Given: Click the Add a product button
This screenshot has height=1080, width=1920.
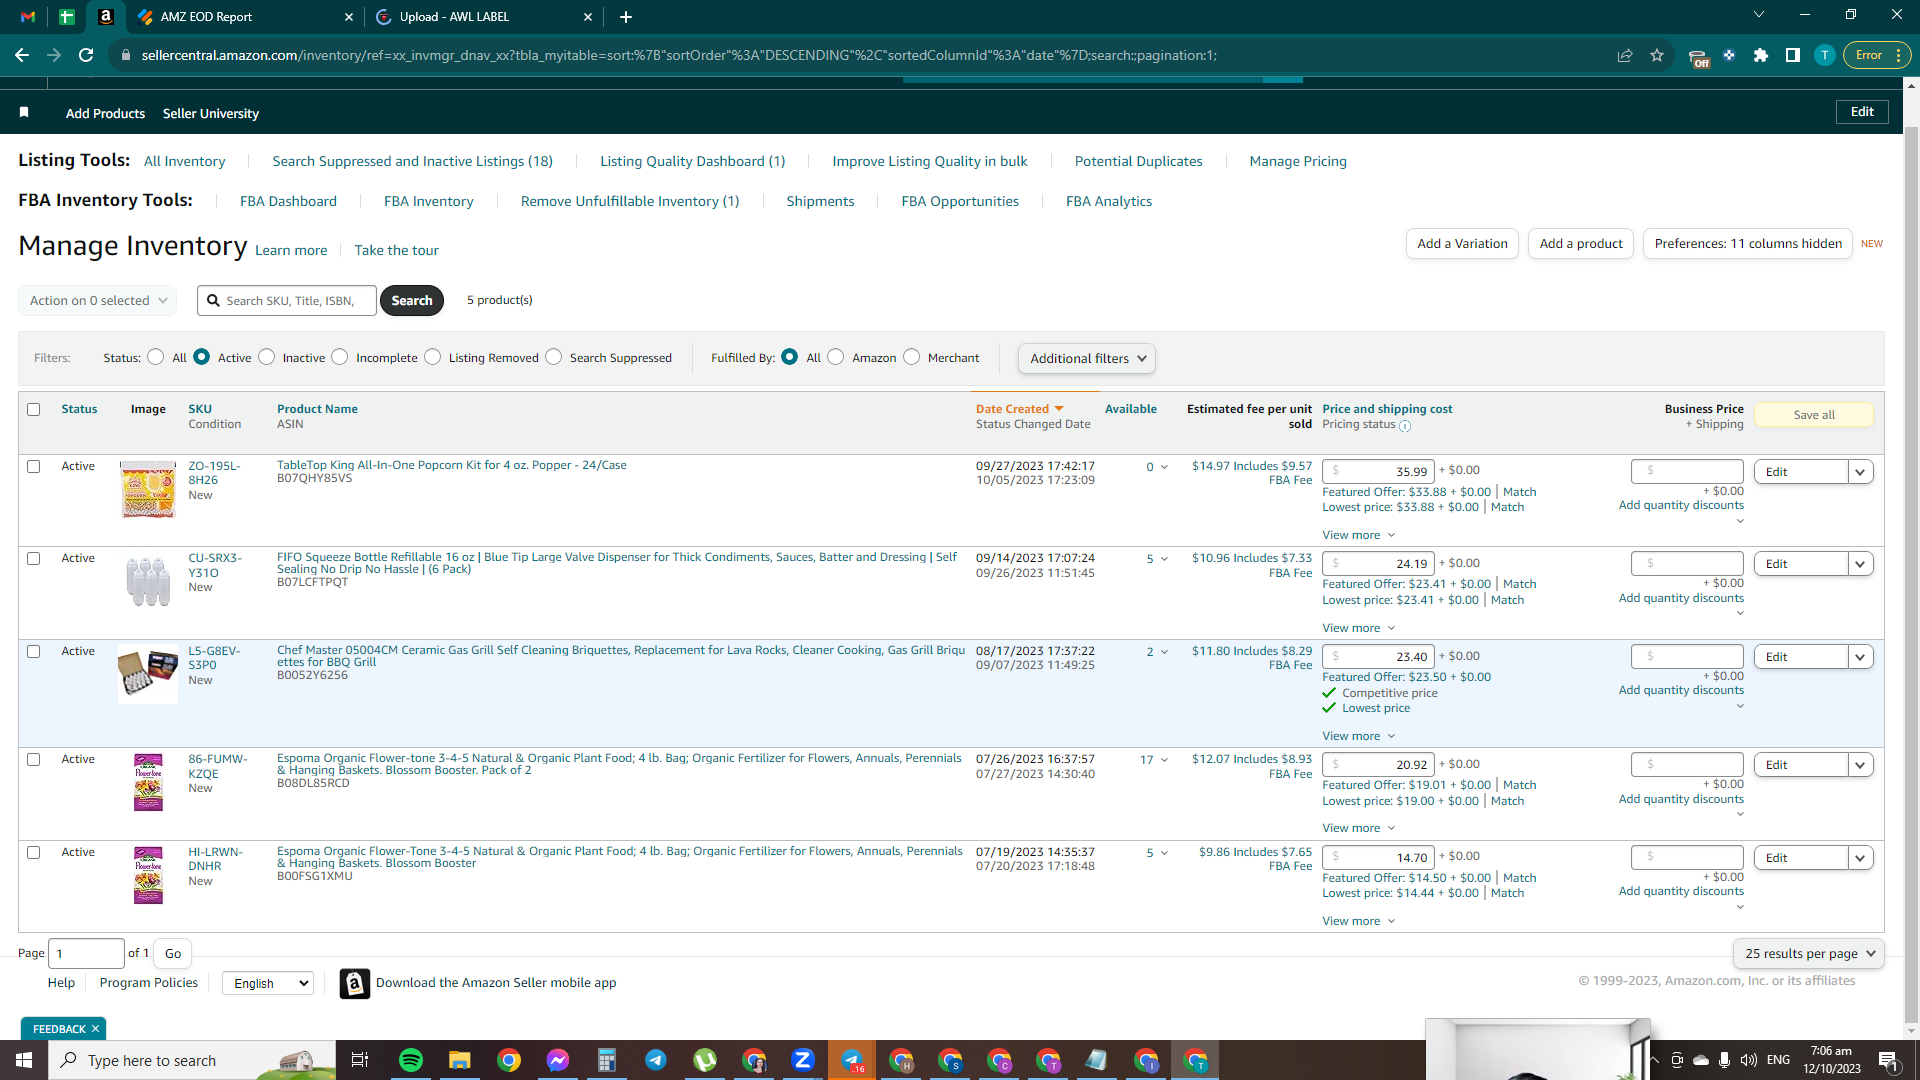Looking at the screenshot, I should 1581,243.
